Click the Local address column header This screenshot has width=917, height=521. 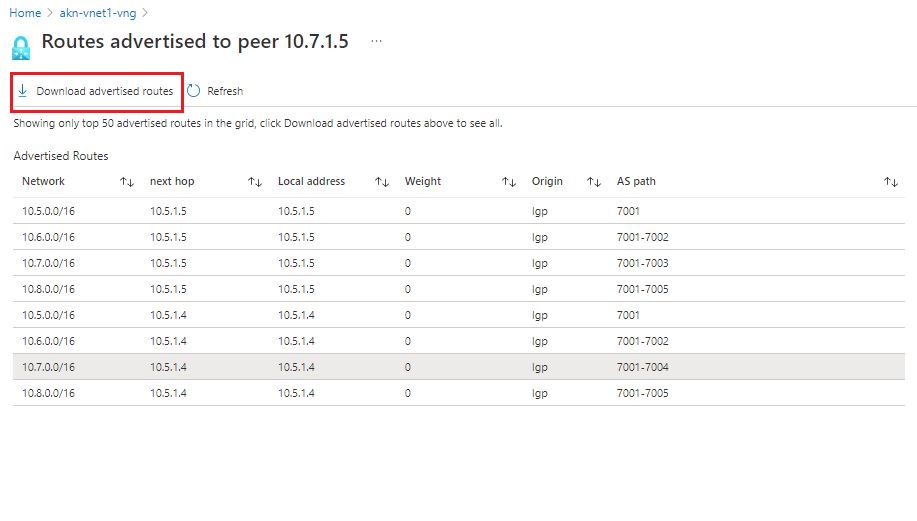[x=311, y=181]
